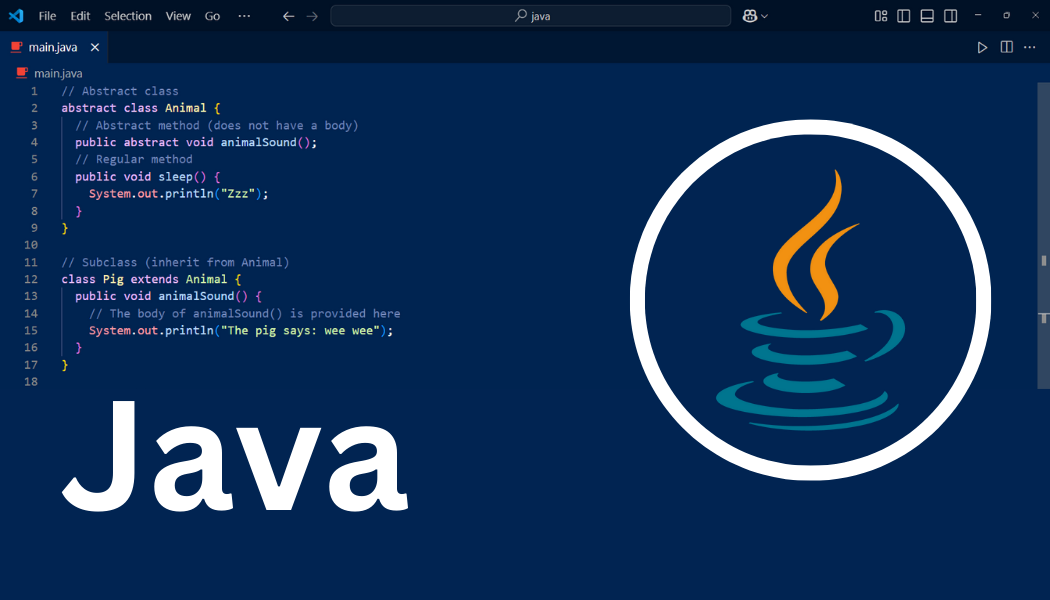
Task: Click the comment '// Abstract class'
Action: tap(120, 91)
